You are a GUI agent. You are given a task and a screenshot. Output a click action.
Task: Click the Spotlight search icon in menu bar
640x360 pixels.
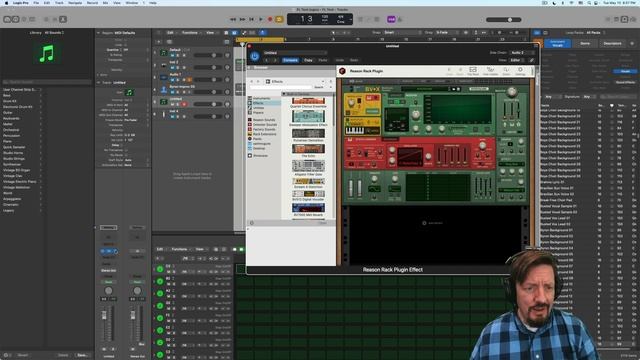pos(589,3)
